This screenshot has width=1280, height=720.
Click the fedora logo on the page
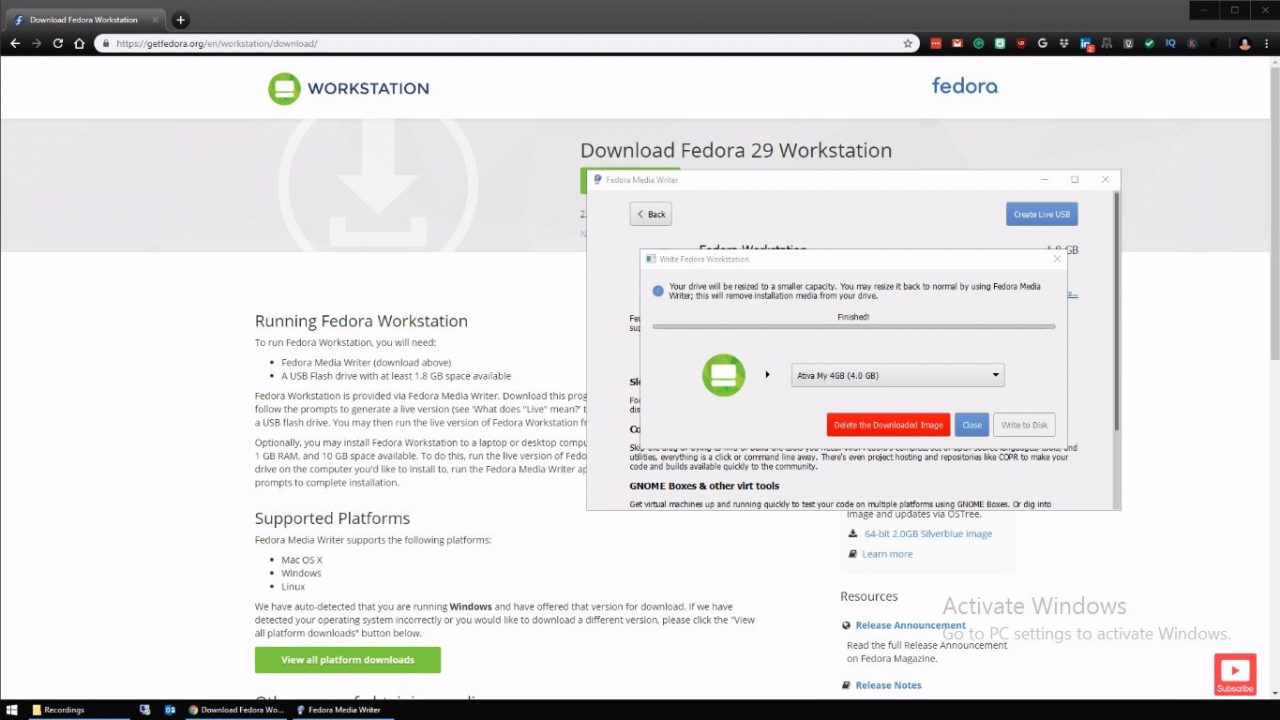click(x=964, y=86)
